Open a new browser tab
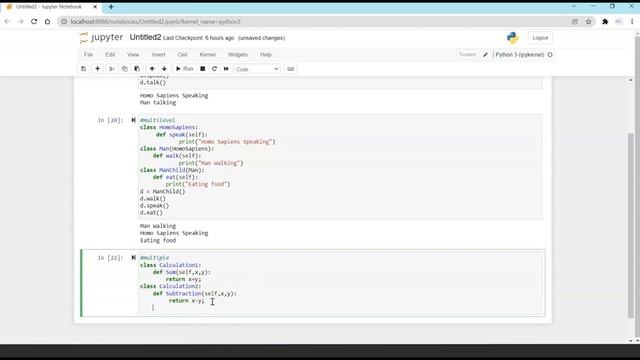Image resolution: width=640 pixels, height=360 pixels. pyautogui.click(x=111, y=7)
